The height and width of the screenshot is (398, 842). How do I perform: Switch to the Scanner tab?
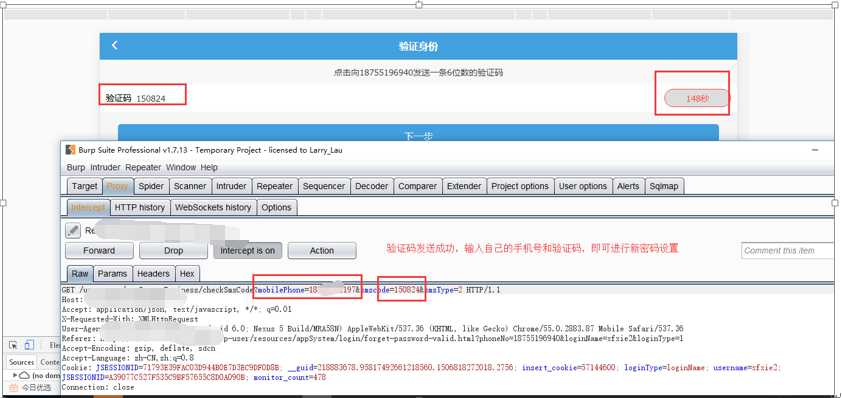point(190,186)
